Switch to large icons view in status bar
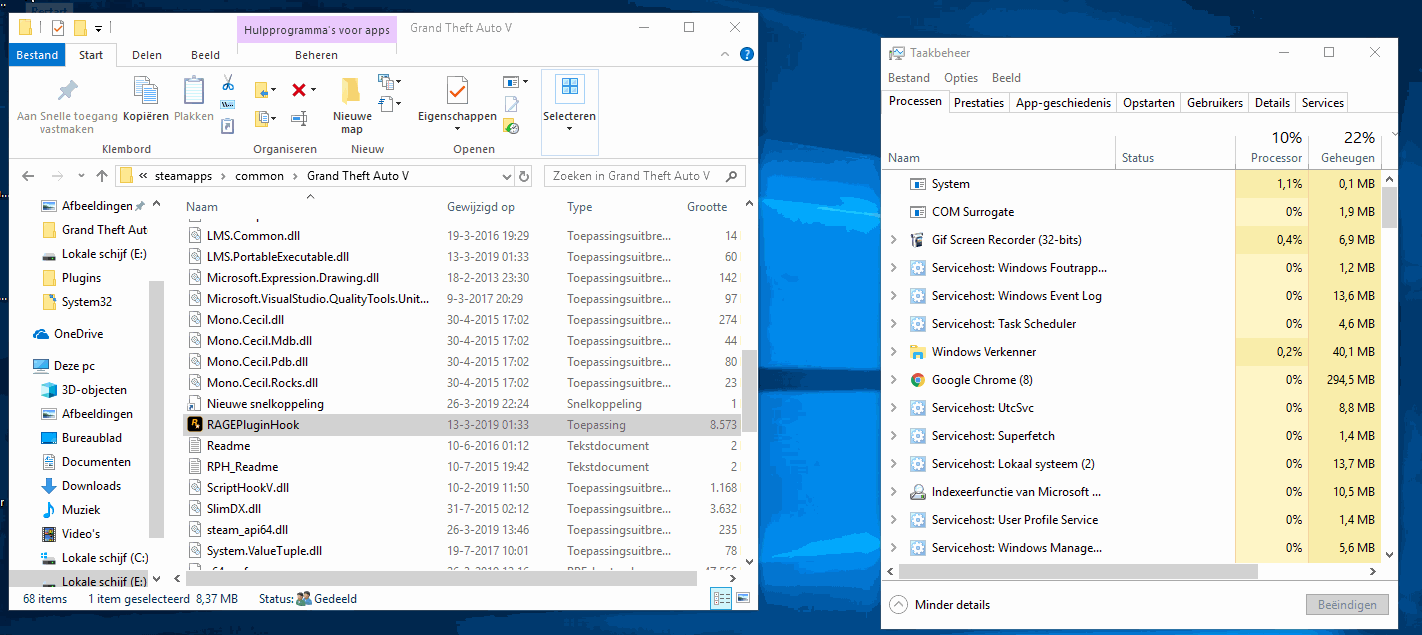 coord(741,598)
